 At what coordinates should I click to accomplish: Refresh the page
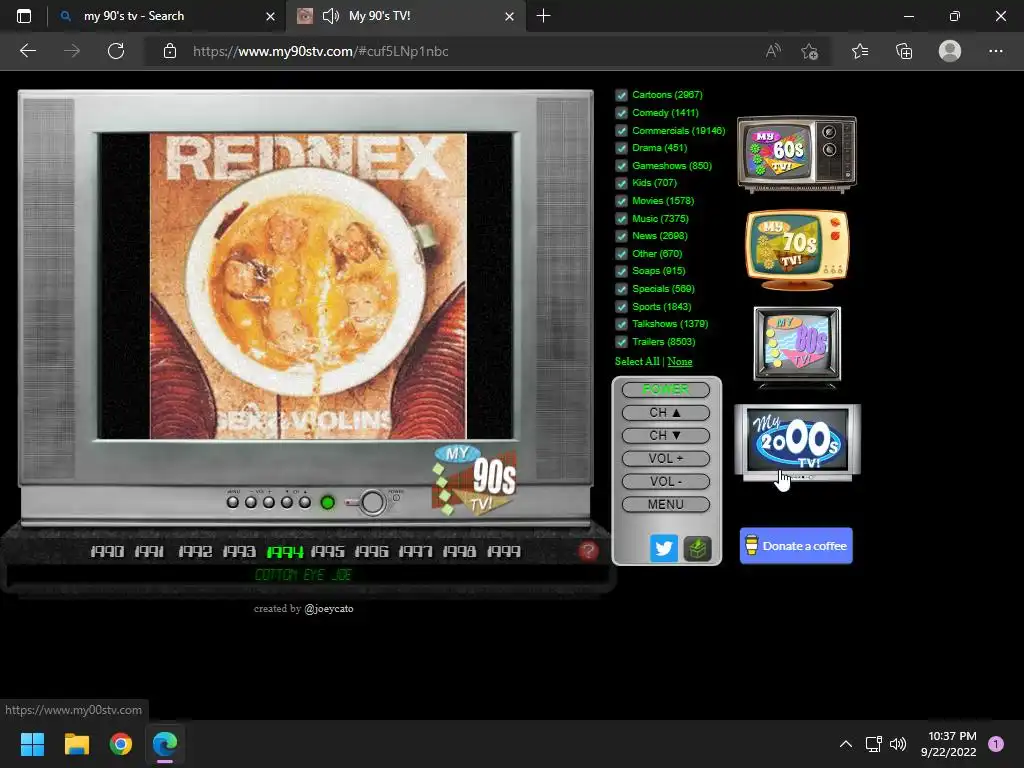116,51
